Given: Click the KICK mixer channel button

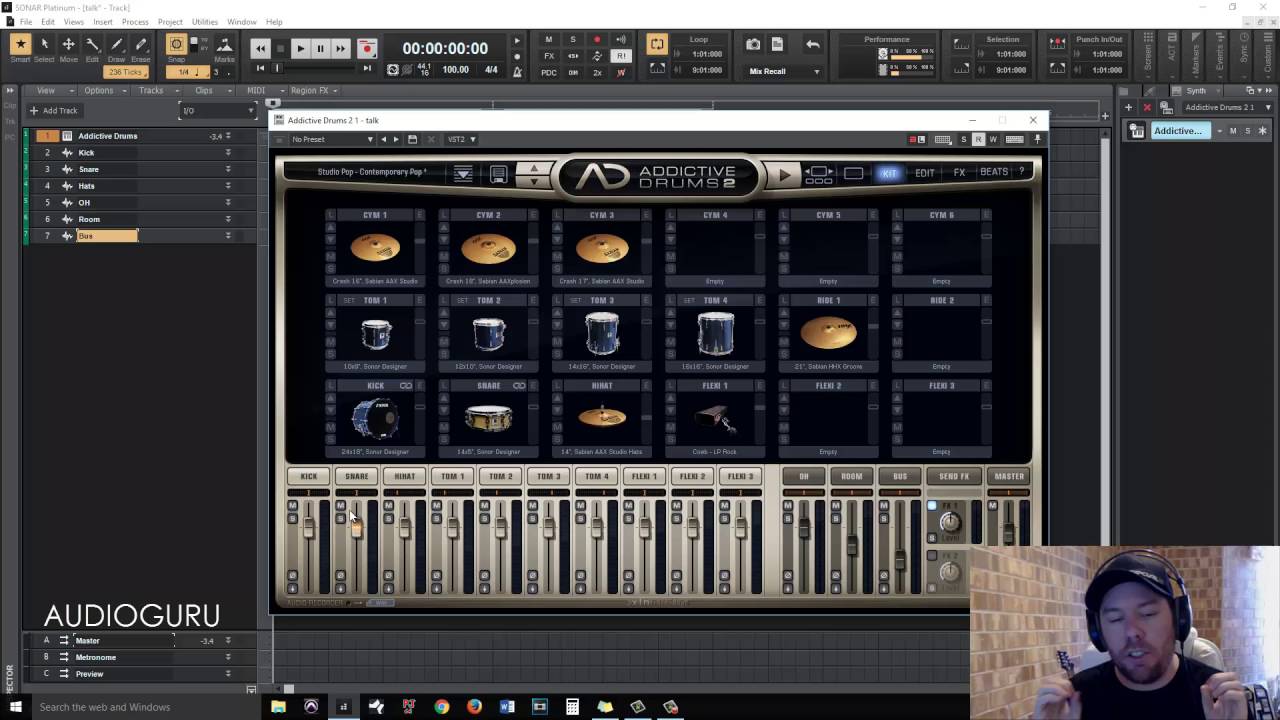Looking at the screenshot, I should 309,476.
